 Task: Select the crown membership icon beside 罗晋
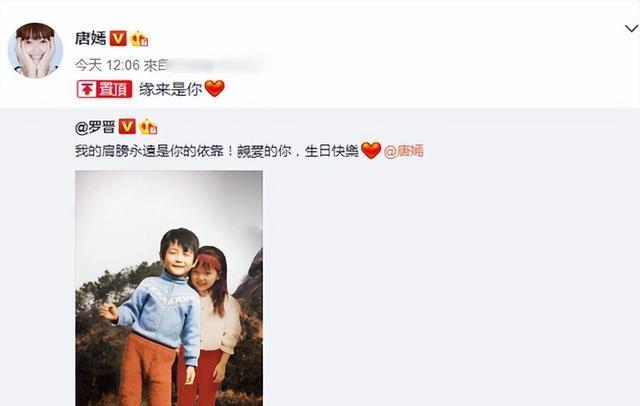(148, 127)
